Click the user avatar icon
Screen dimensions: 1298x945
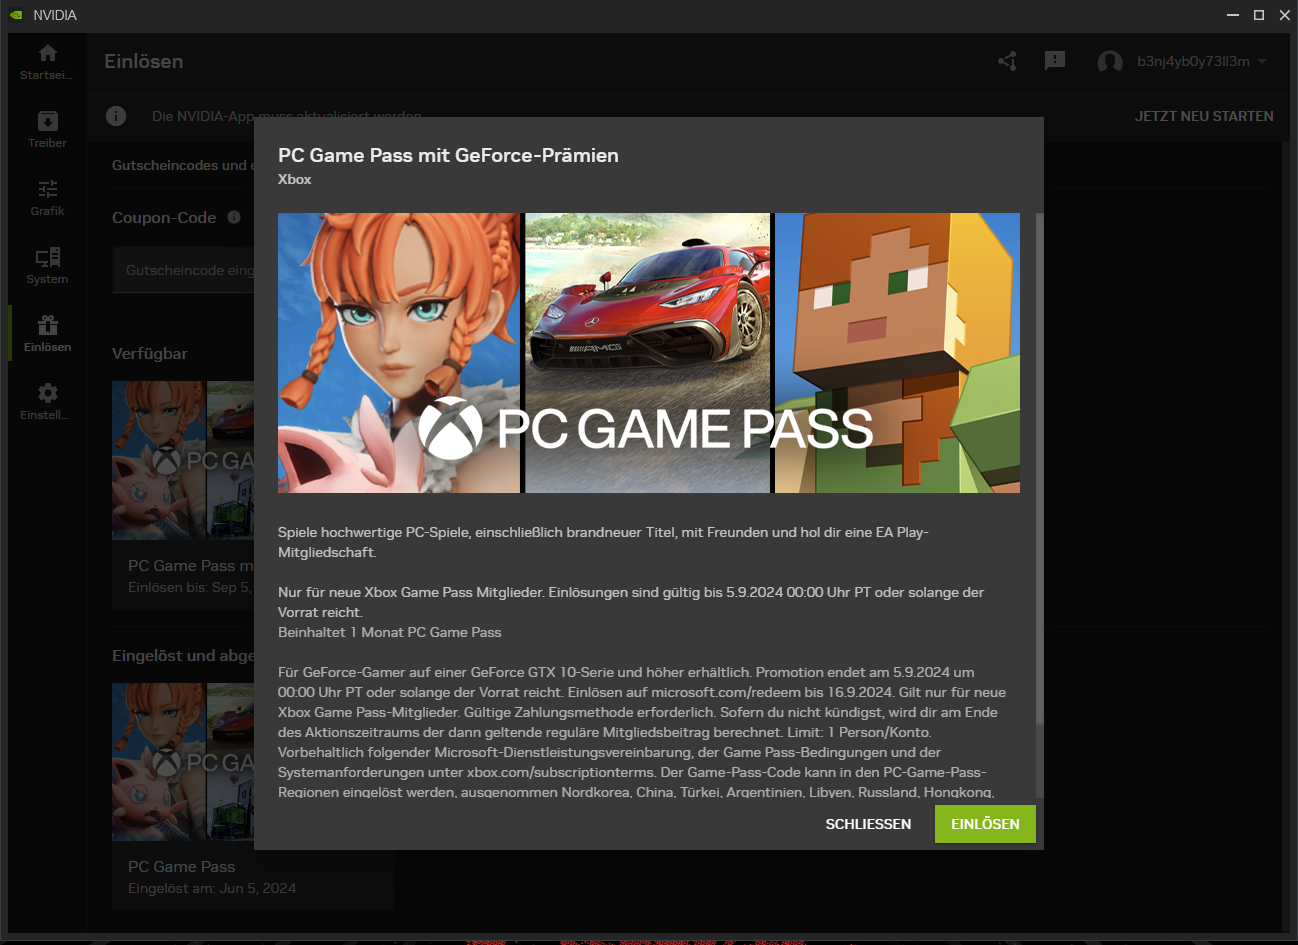pyautogui.click(x=1109, y=62)
